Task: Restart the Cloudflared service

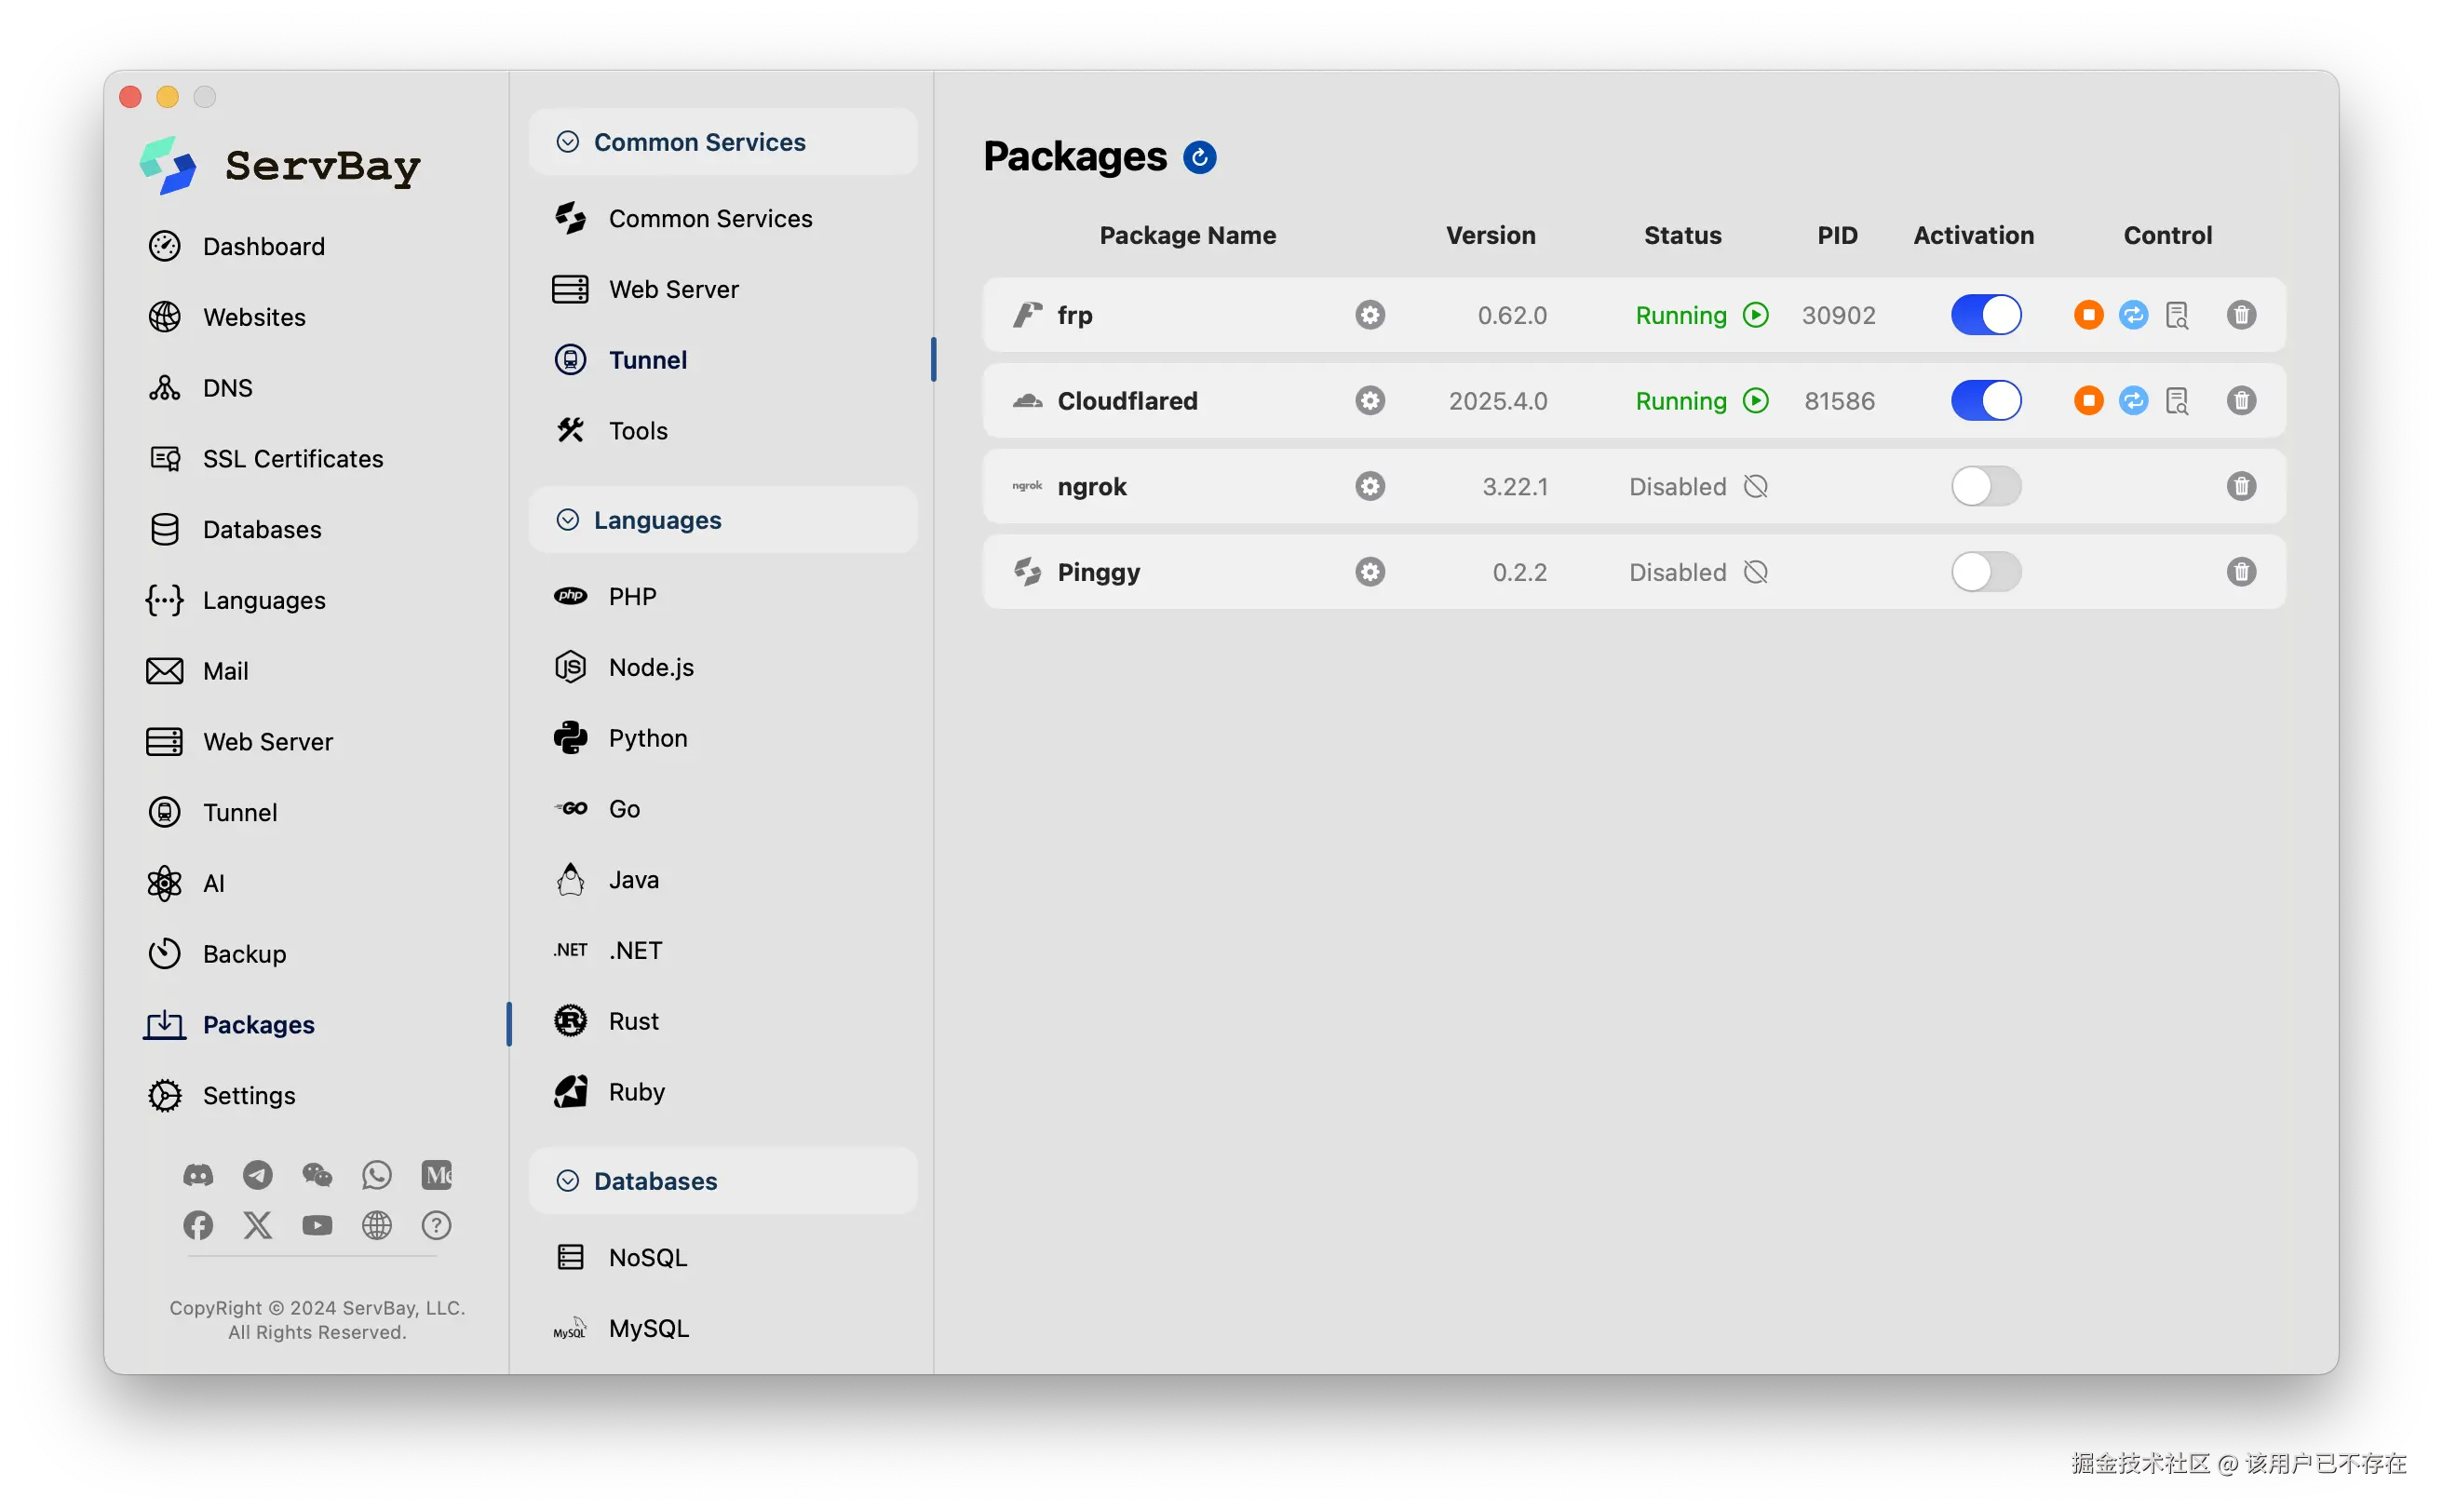Action: (2133, 401)
